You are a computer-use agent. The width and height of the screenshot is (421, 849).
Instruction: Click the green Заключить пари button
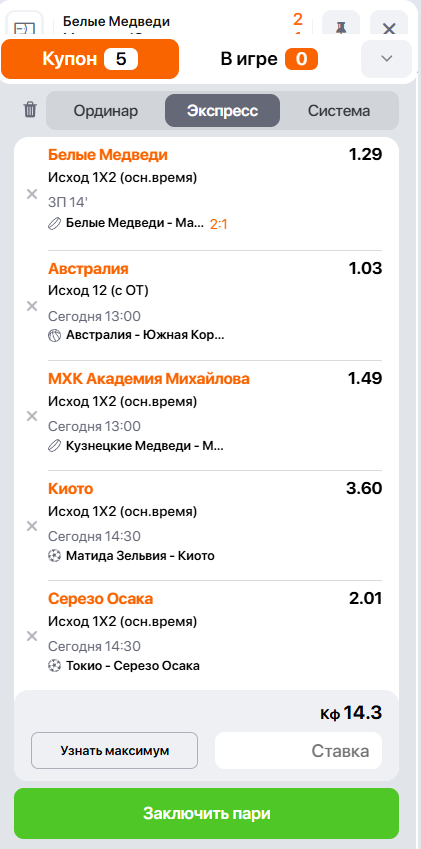tap(206, 813)
